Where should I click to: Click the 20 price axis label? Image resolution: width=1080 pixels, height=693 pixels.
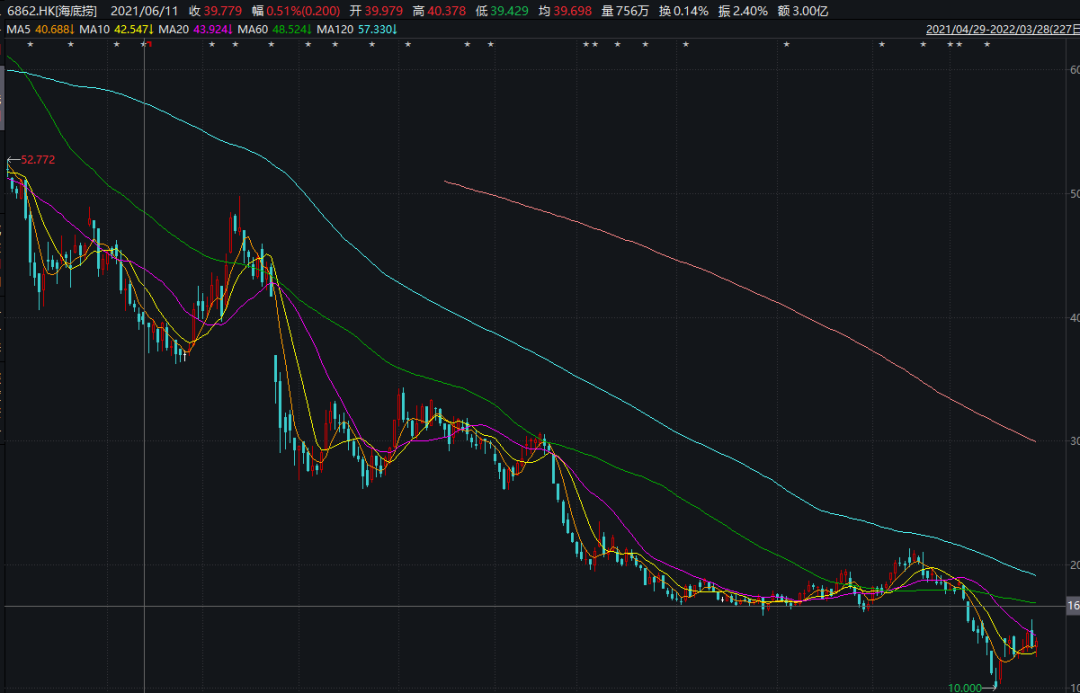click(1074, 565)
